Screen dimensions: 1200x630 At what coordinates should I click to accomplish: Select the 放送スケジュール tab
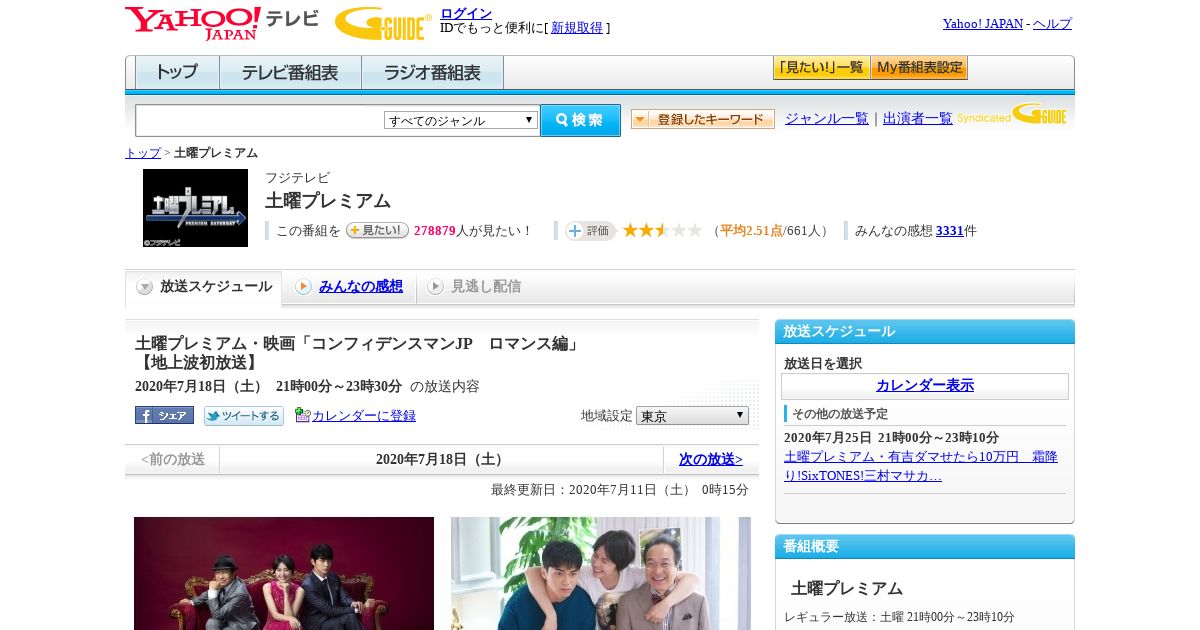(204, 287)
